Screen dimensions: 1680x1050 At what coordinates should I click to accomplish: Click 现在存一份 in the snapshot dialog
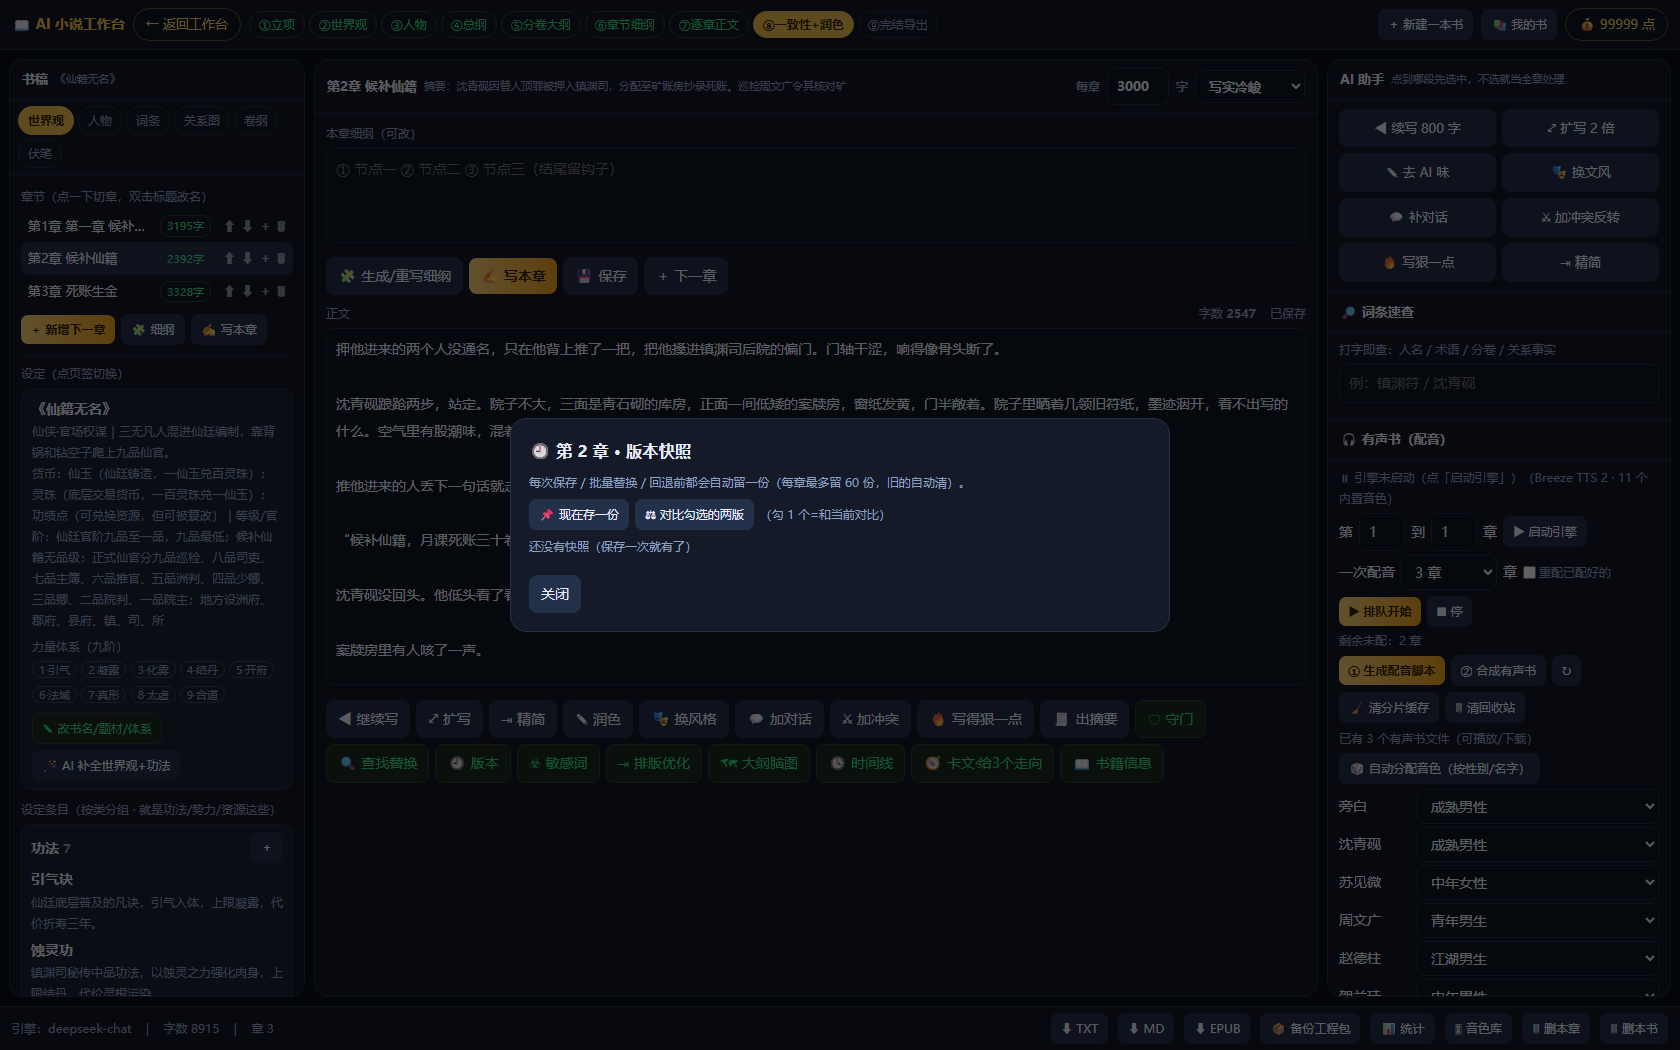click(579, 515)
